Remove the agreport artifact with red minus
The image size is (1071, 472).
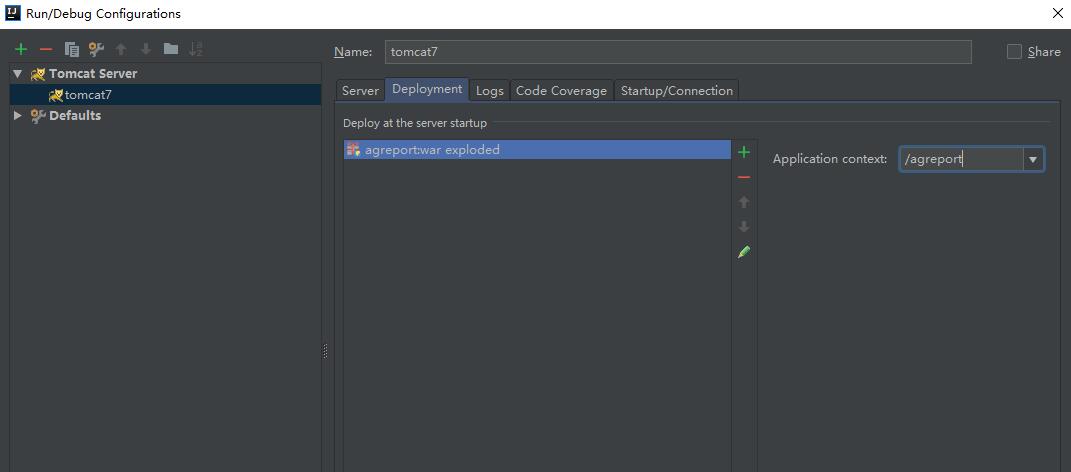pyautogui.click(x=744, y=177)
